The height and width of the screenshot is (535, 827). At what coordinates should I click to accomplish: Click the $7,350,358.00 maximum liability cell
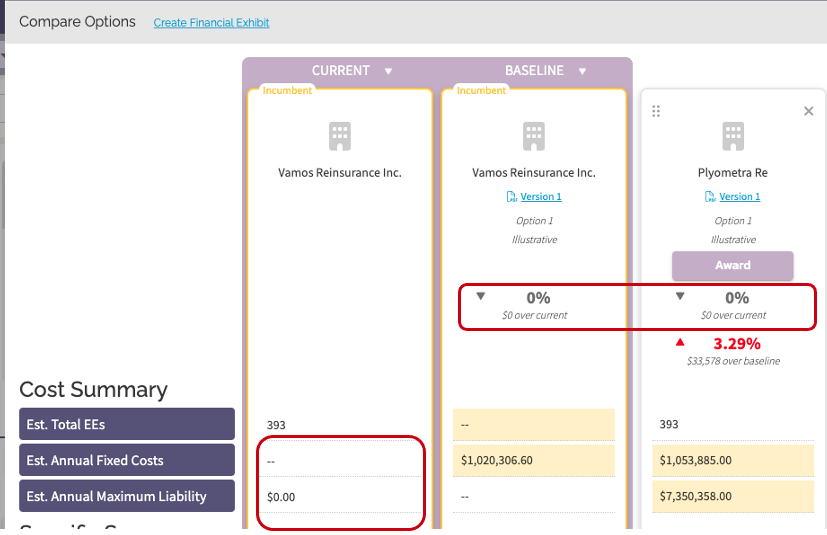coord(733,496)
